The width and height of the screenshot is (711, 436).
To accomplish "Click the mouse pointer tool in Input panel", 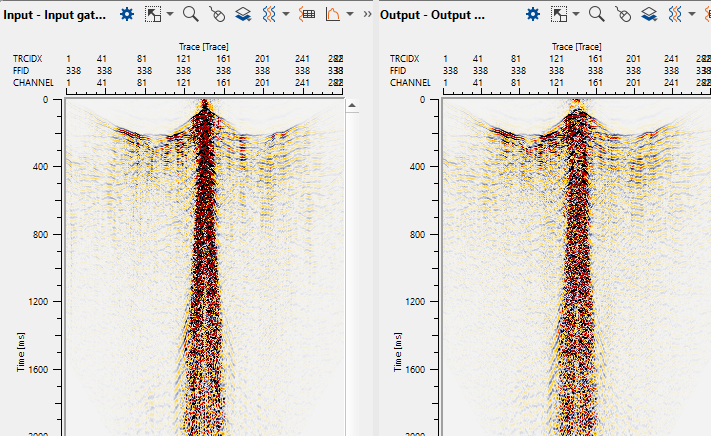I will coord(217,14).
